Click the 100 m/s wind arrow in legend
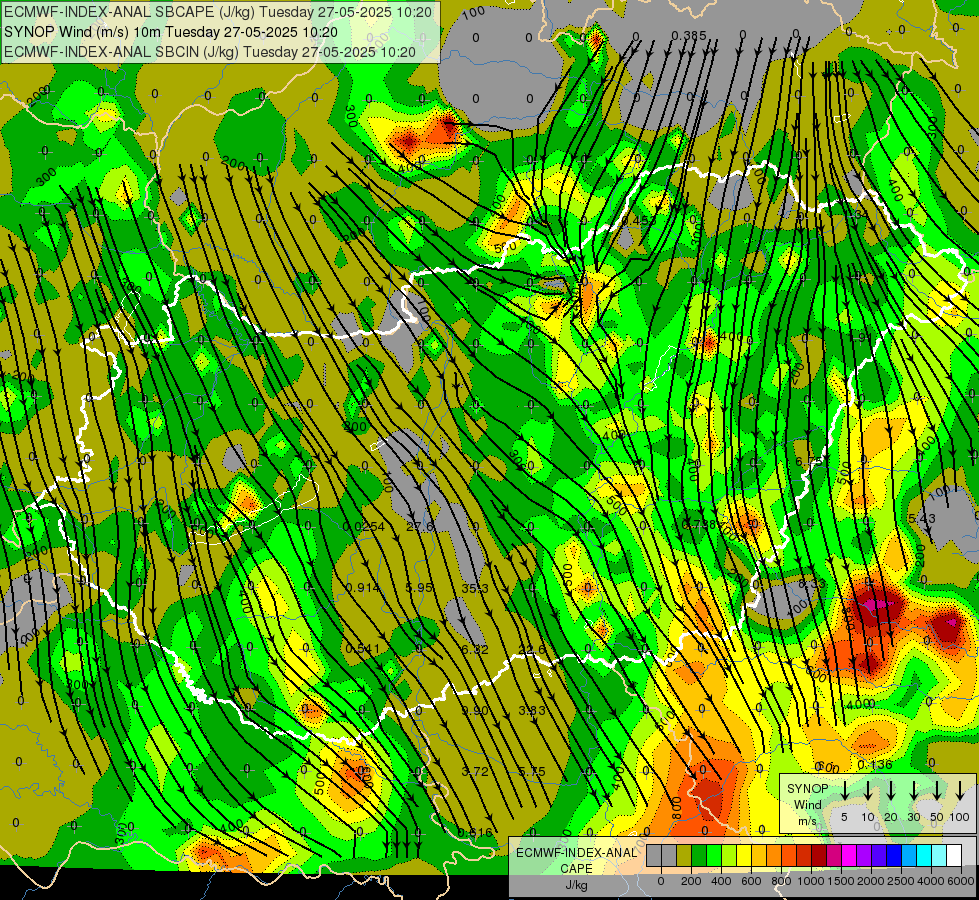The width and height of the screenshot is (979, 900). (x=960, y=791)
